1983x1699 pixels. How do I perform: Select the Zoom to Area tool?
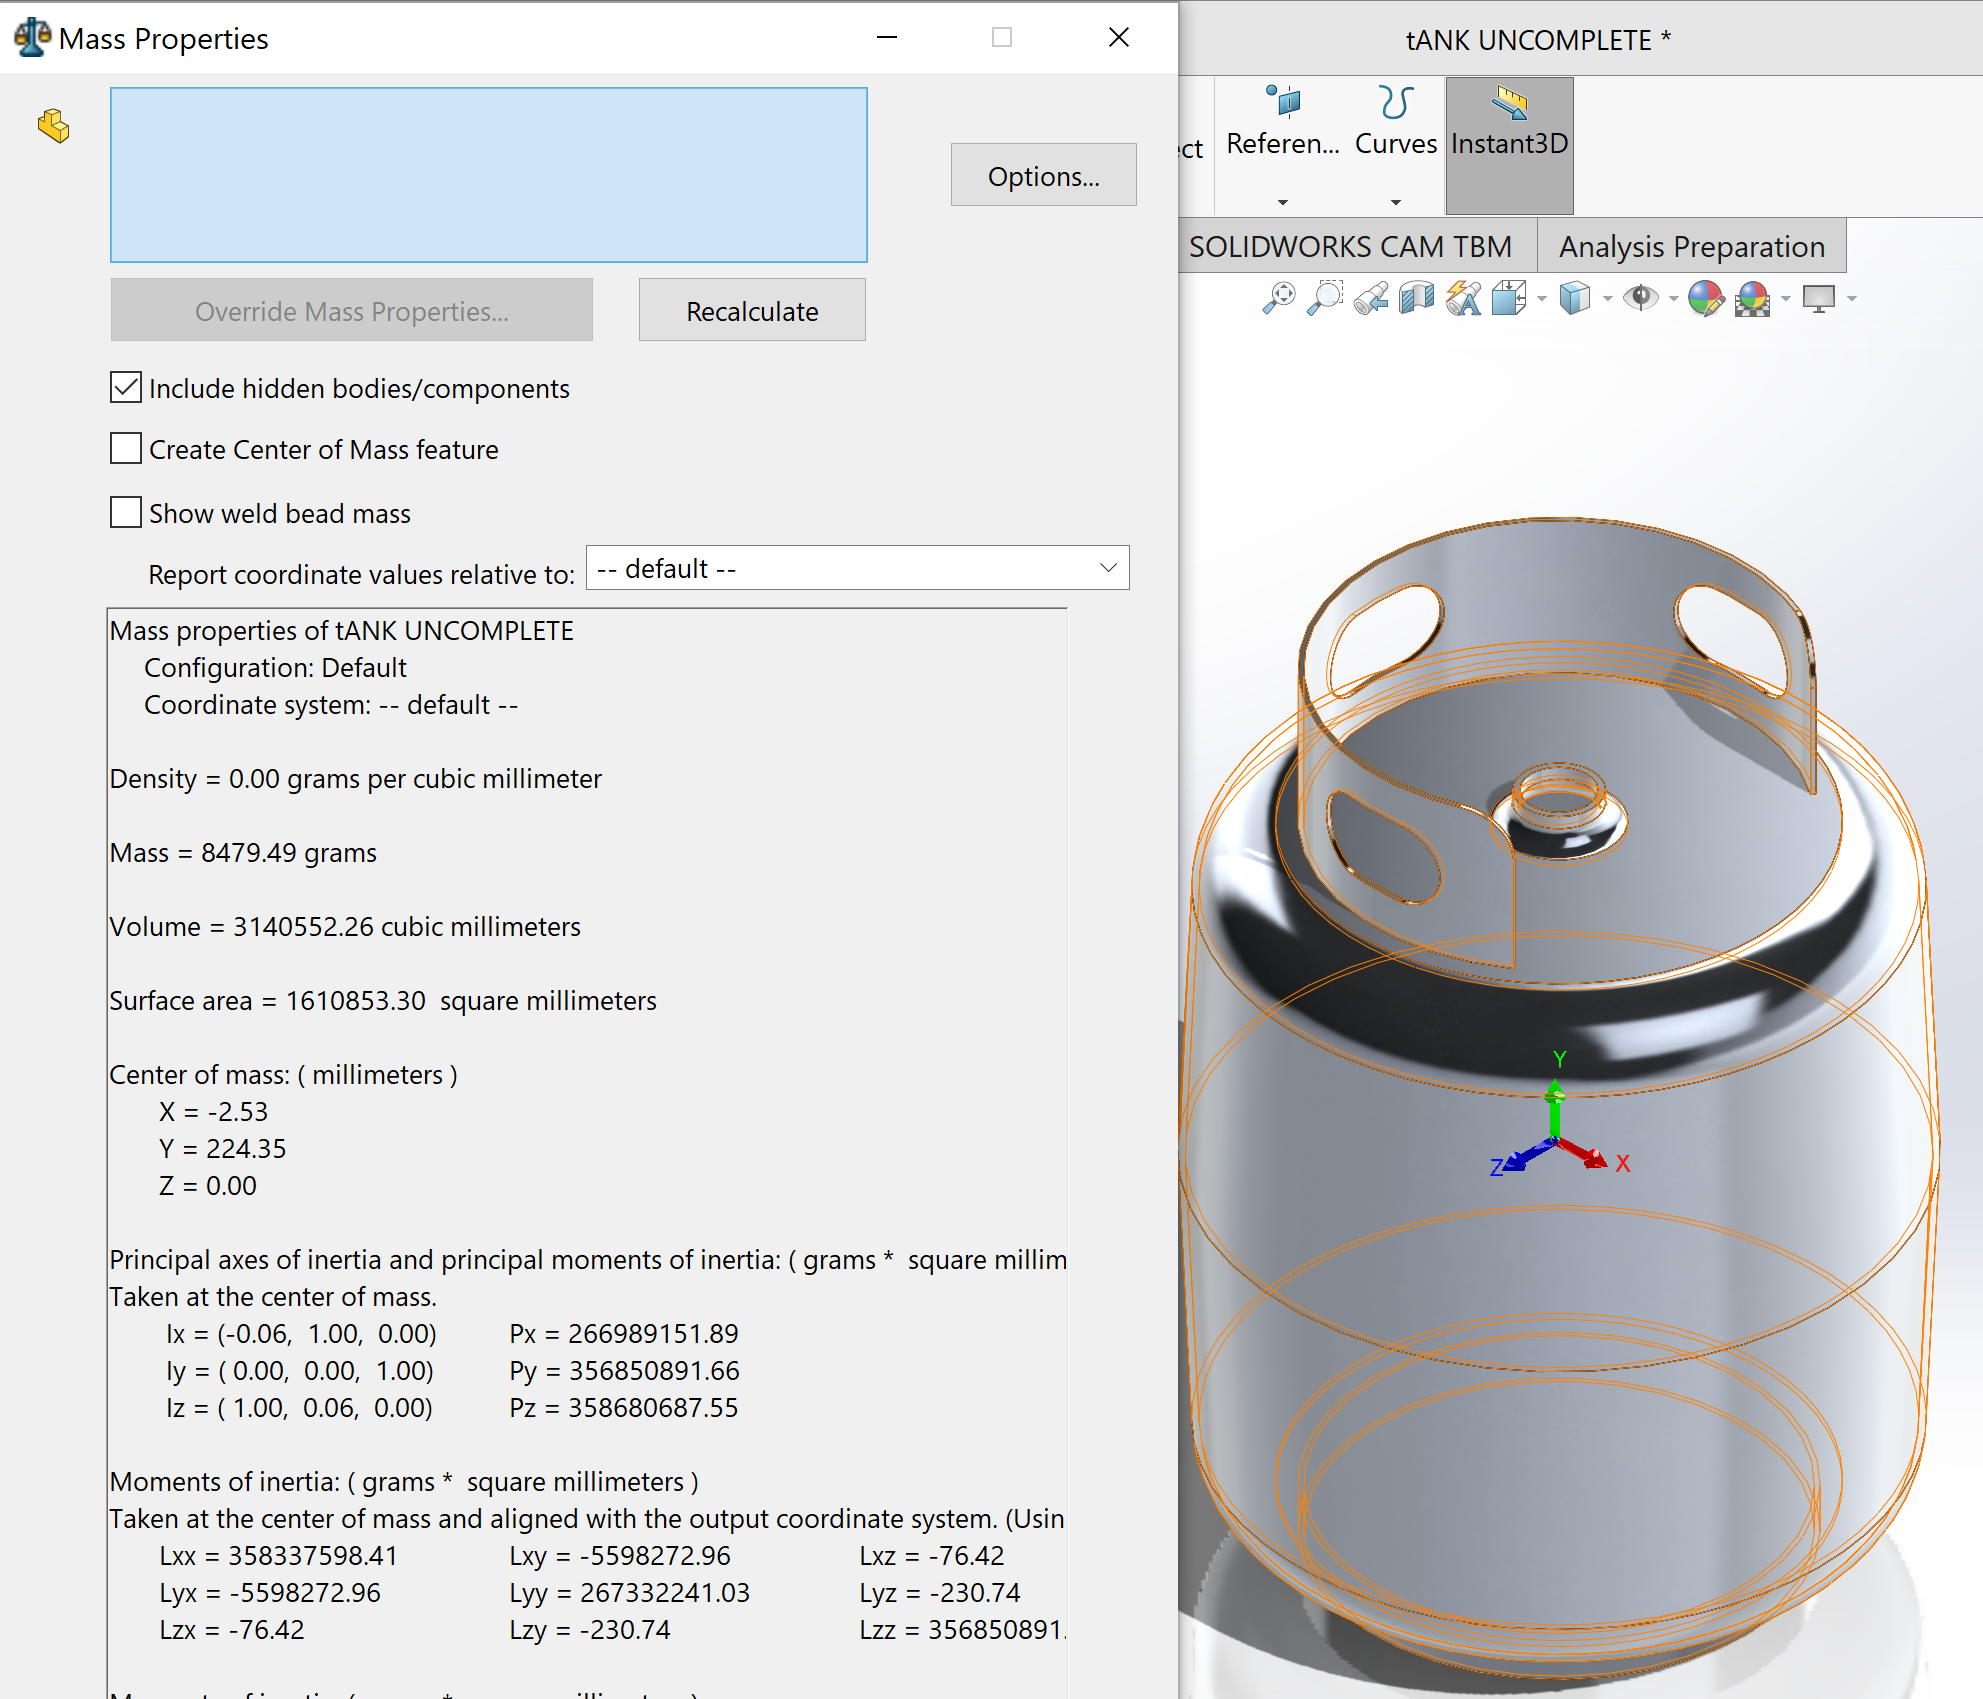coord(1325,298)
